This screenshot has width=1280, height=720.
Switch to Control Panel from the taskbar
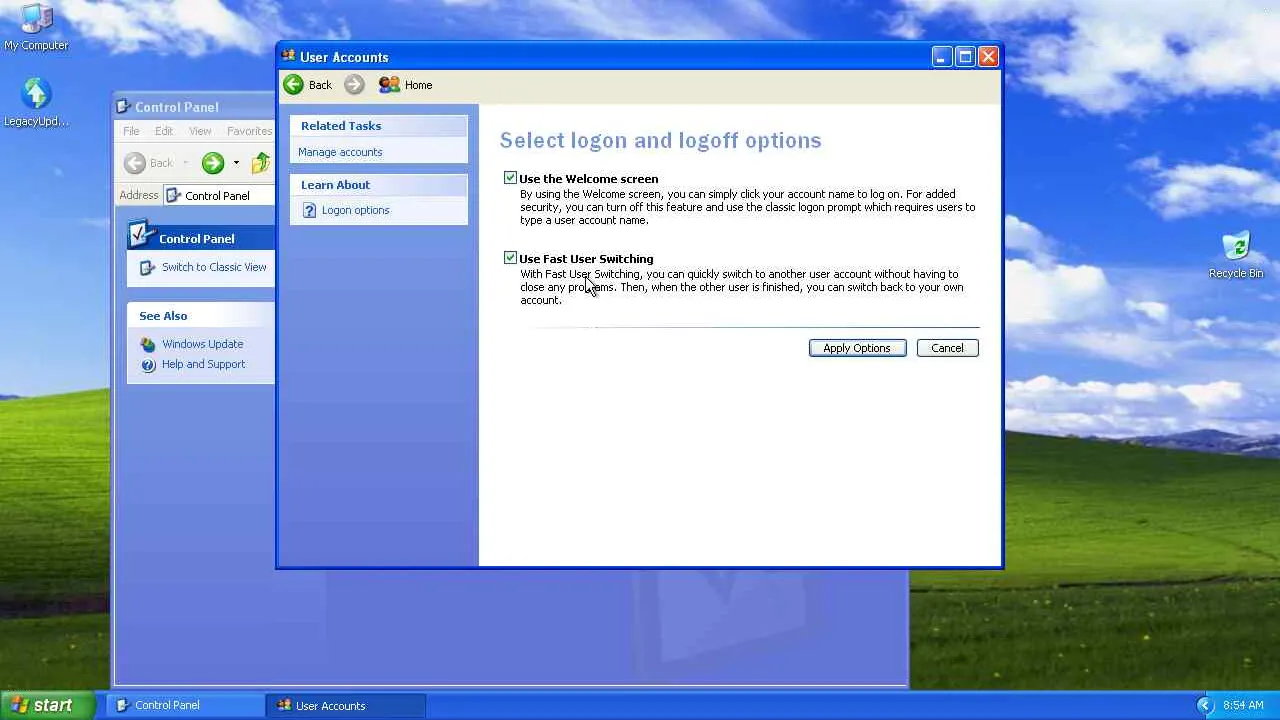pyautogui.click(x=185, y=705)
